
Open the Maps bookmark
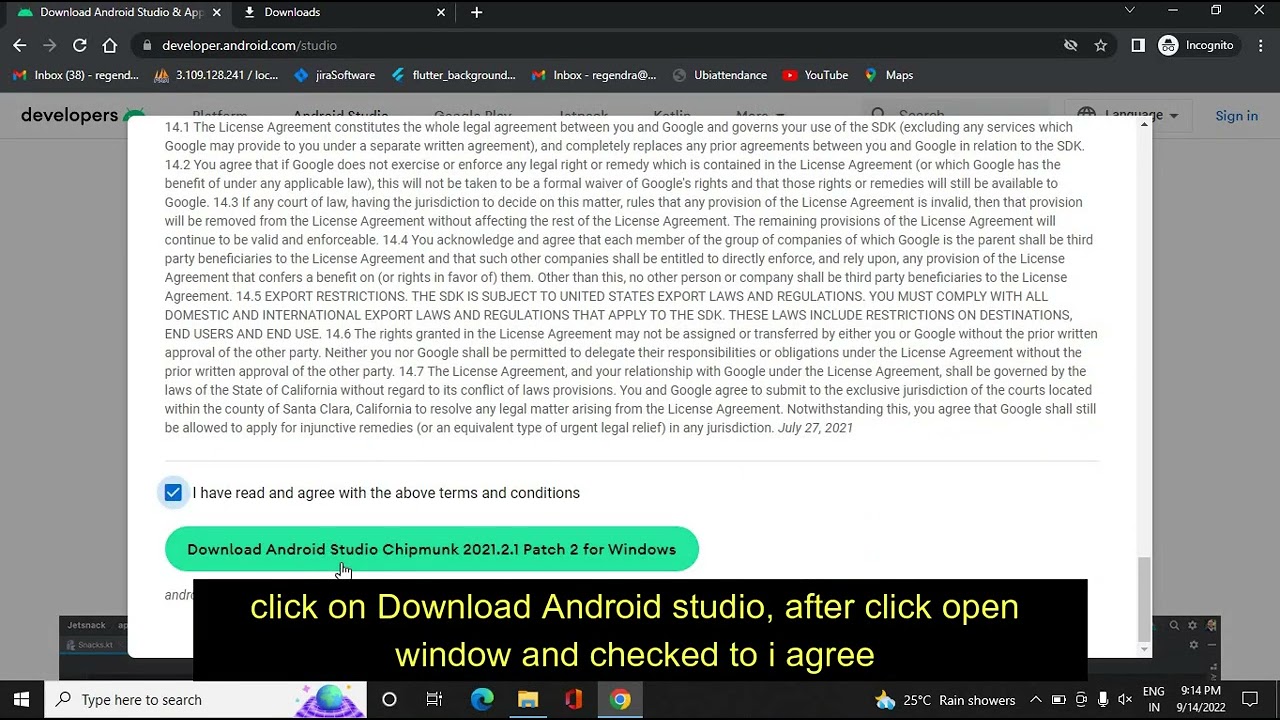[889, 75]
